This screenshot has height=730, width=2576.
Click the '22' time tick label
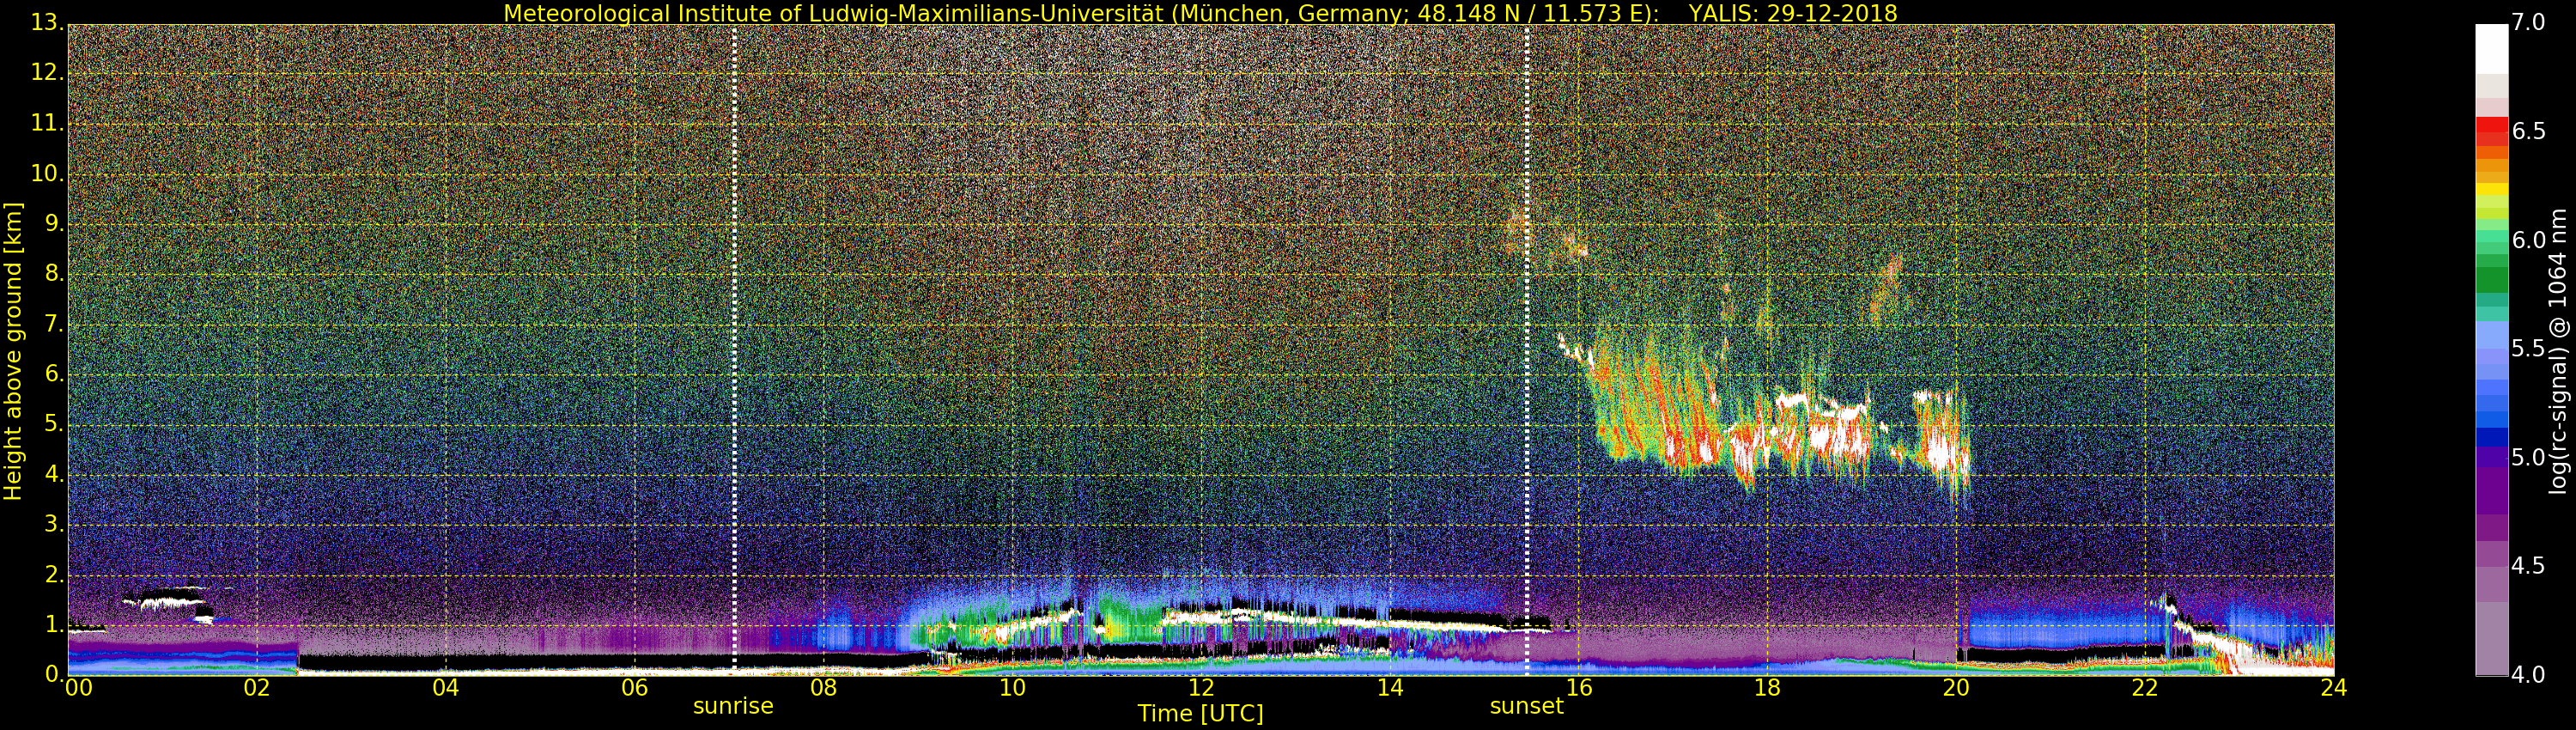pos(2145,687)
